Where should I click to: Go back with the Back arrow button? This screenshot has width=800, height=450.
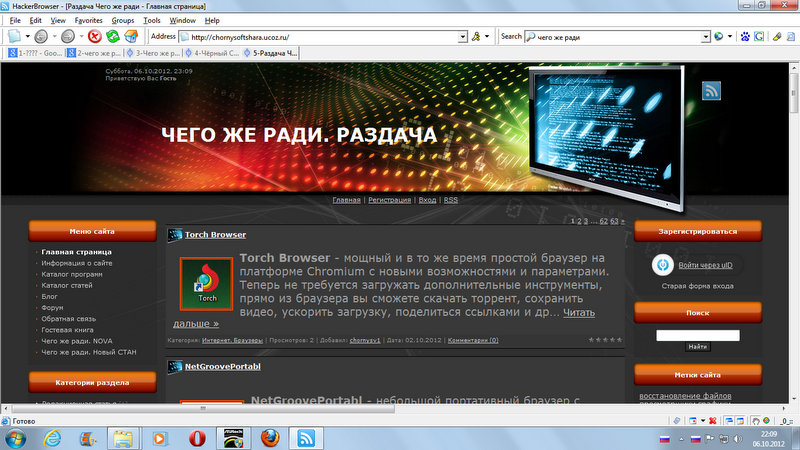[x=41, y=36]
